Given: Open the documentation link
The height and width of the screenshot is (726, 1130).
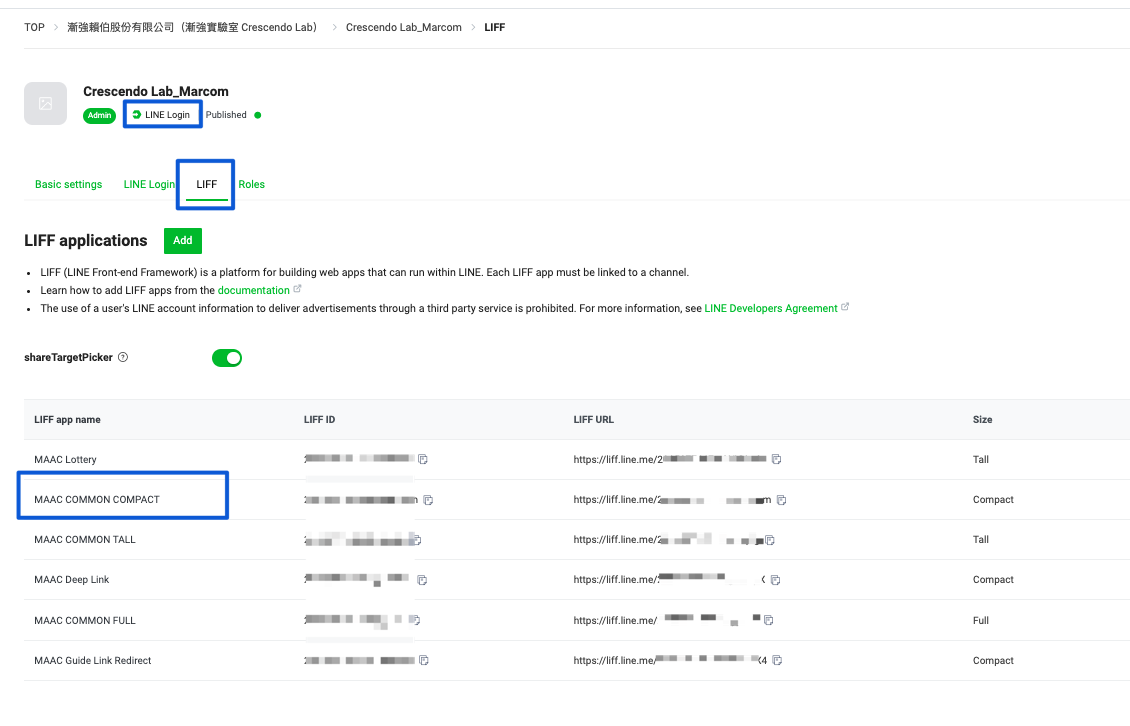Looking at the screenshot, I should tap(253, 291).
